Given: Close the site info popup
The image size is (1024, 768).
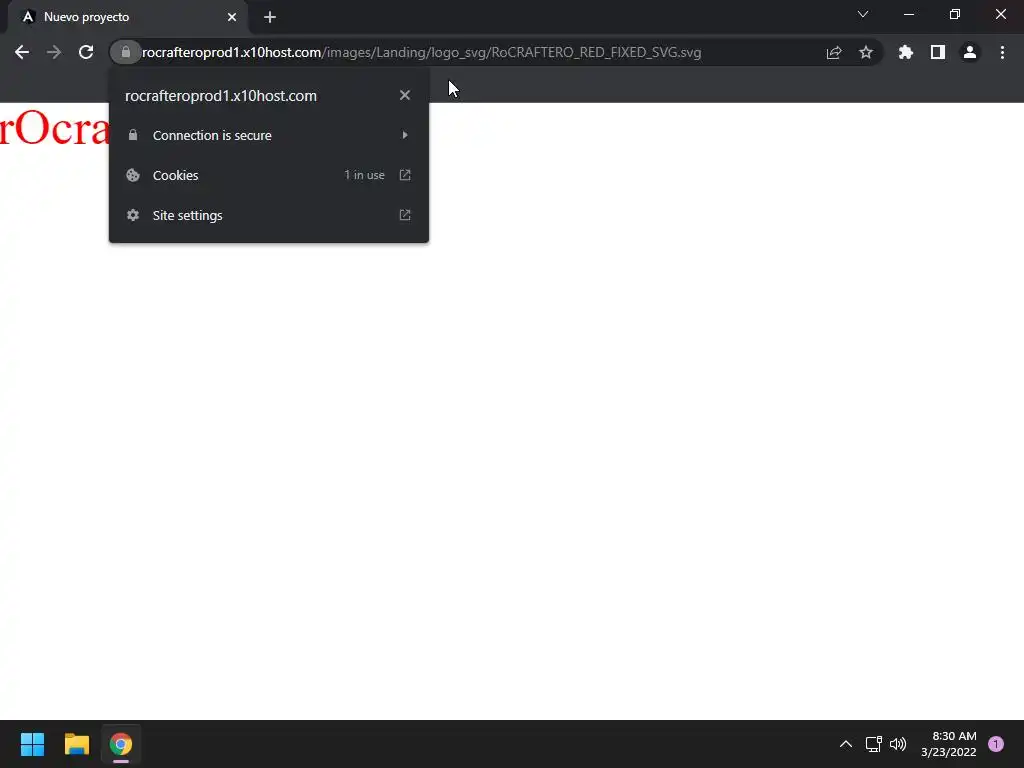Looking at the screenshot, I should pyautogui.click(x=405, y=95).
